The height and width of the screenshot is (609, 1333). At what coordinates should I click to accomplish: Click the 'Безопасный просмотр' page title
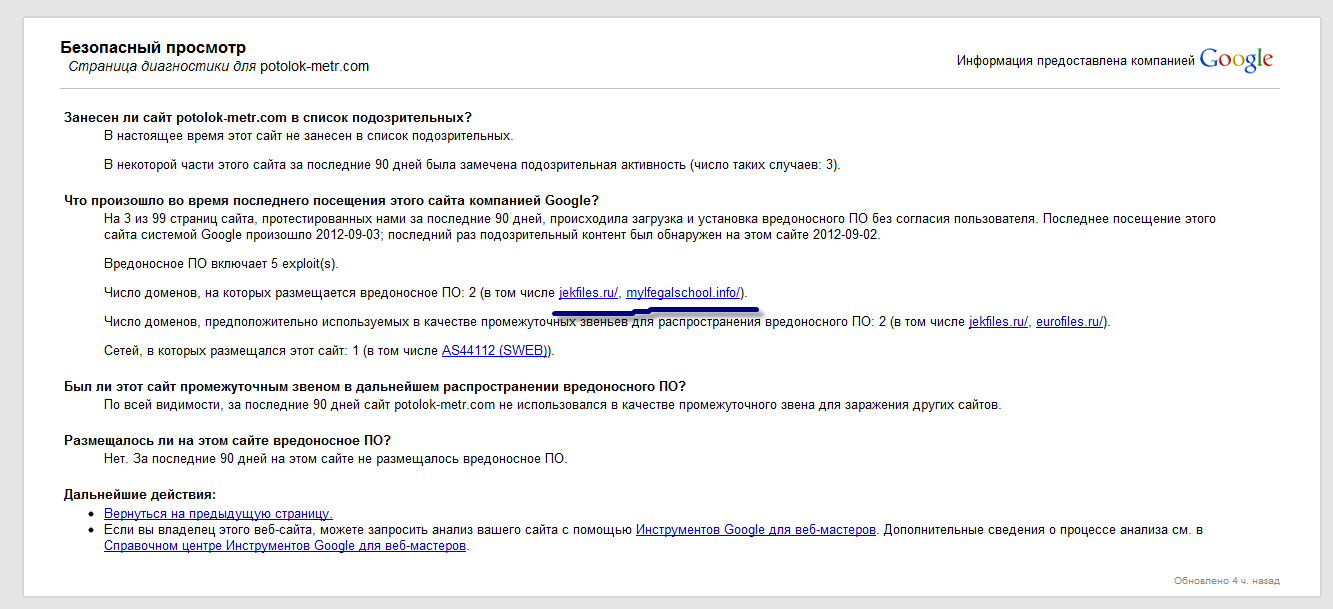point(153,47)
